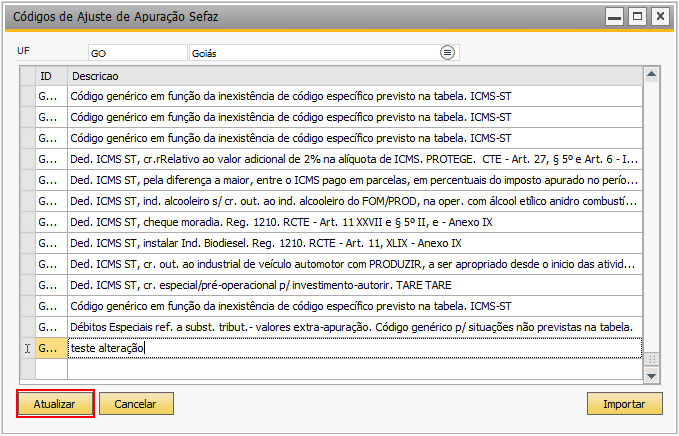Image resolution: width=679 pixels, height=436 pixels.
Task: Open the UF selection list icon
Action: [x=447, y=53]
